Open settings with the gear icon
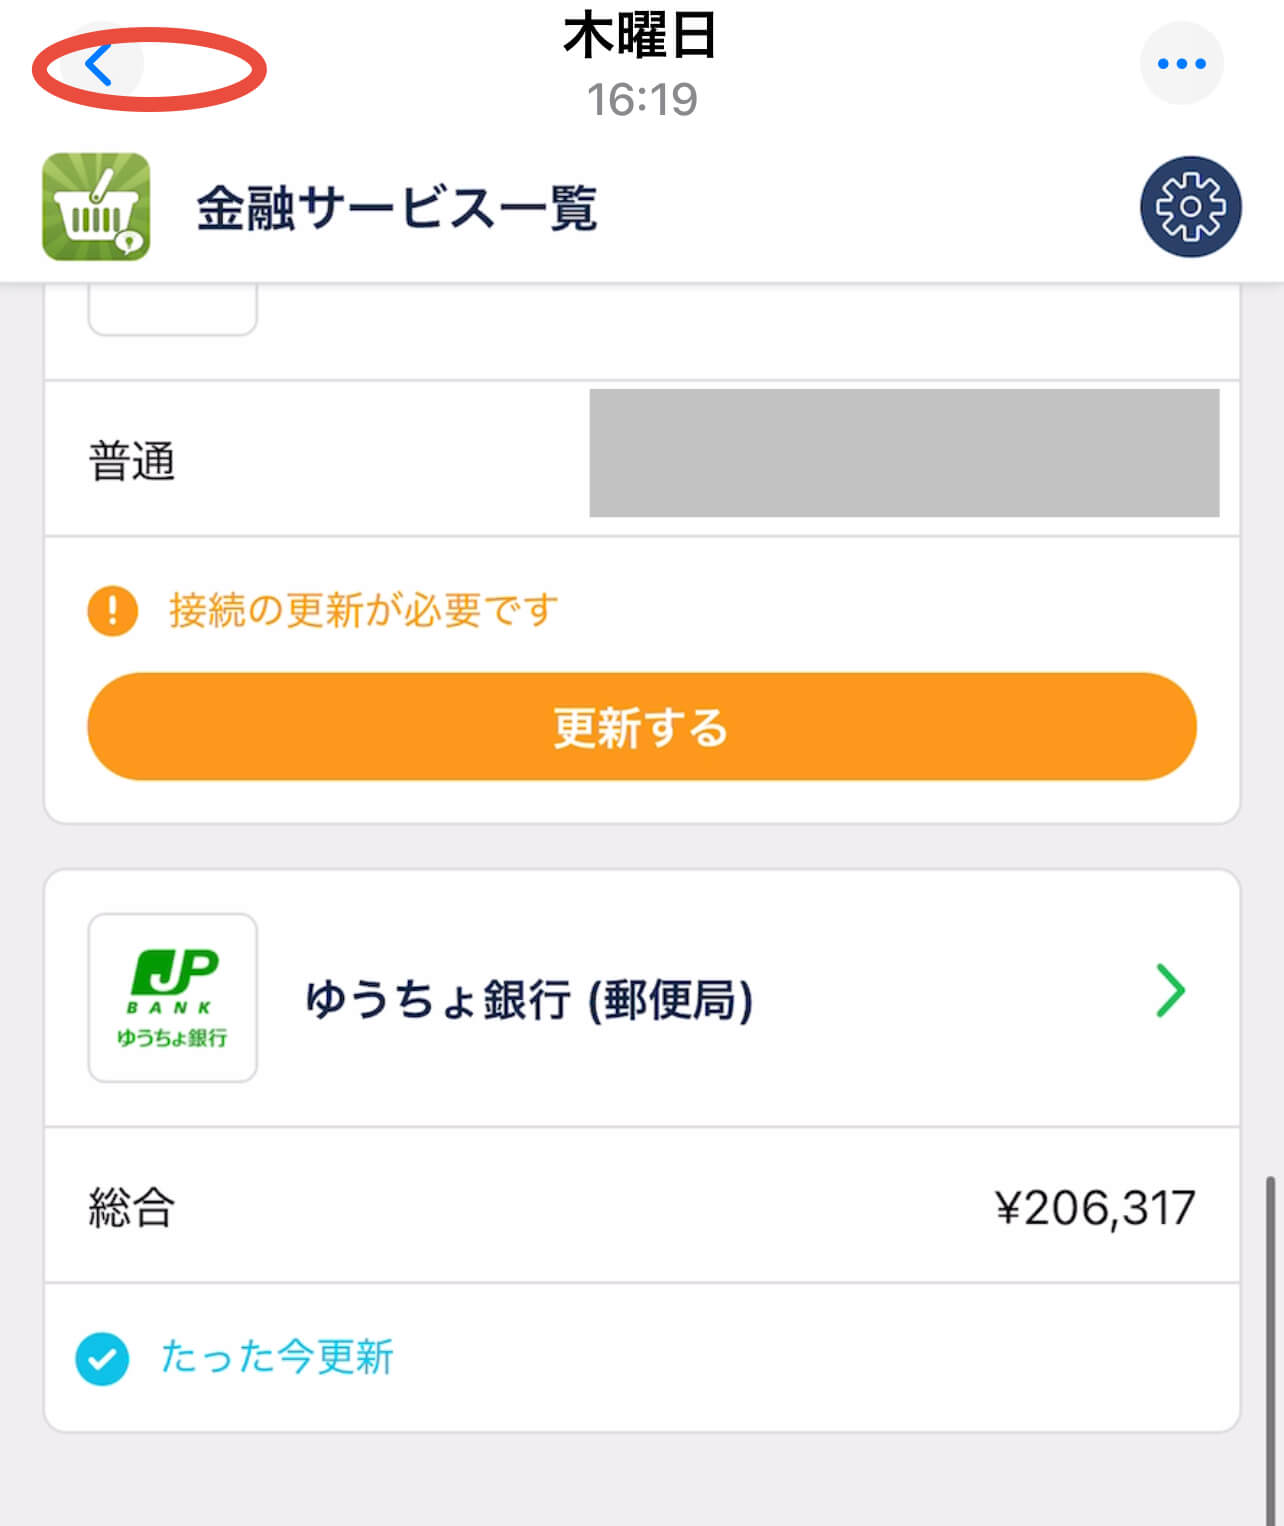This screenshot has width=1284, height=1526. (1190, 207)
